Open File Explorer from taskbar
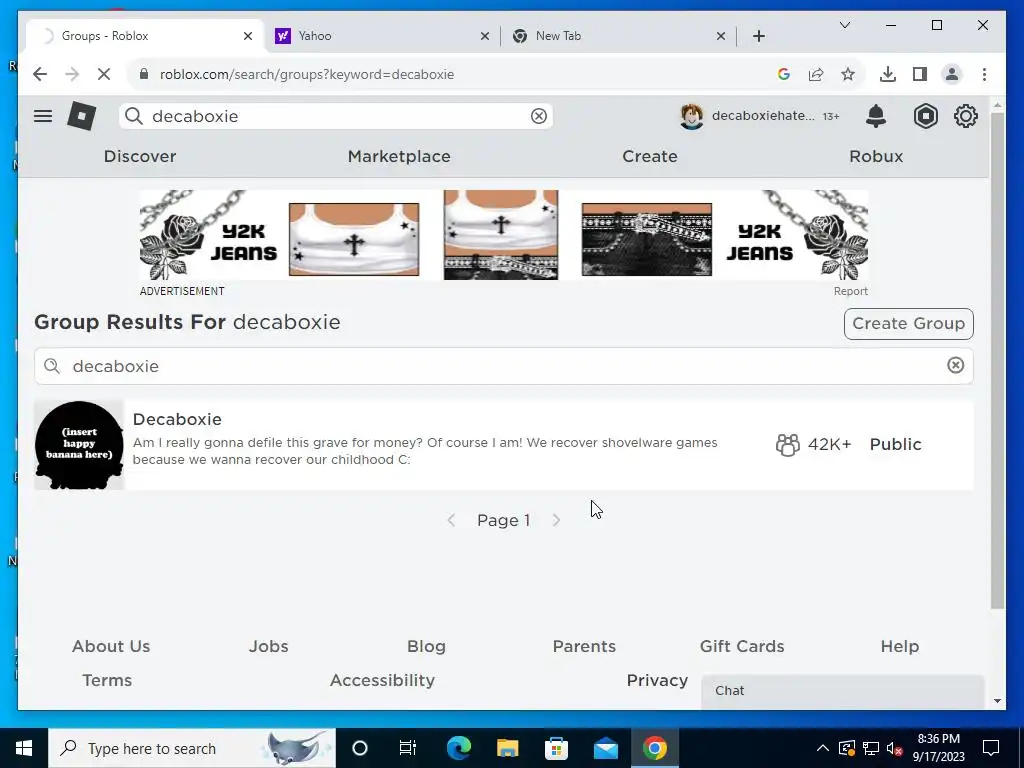The width and height of the screenshot is (1024, 768). (x=507, y=748)
